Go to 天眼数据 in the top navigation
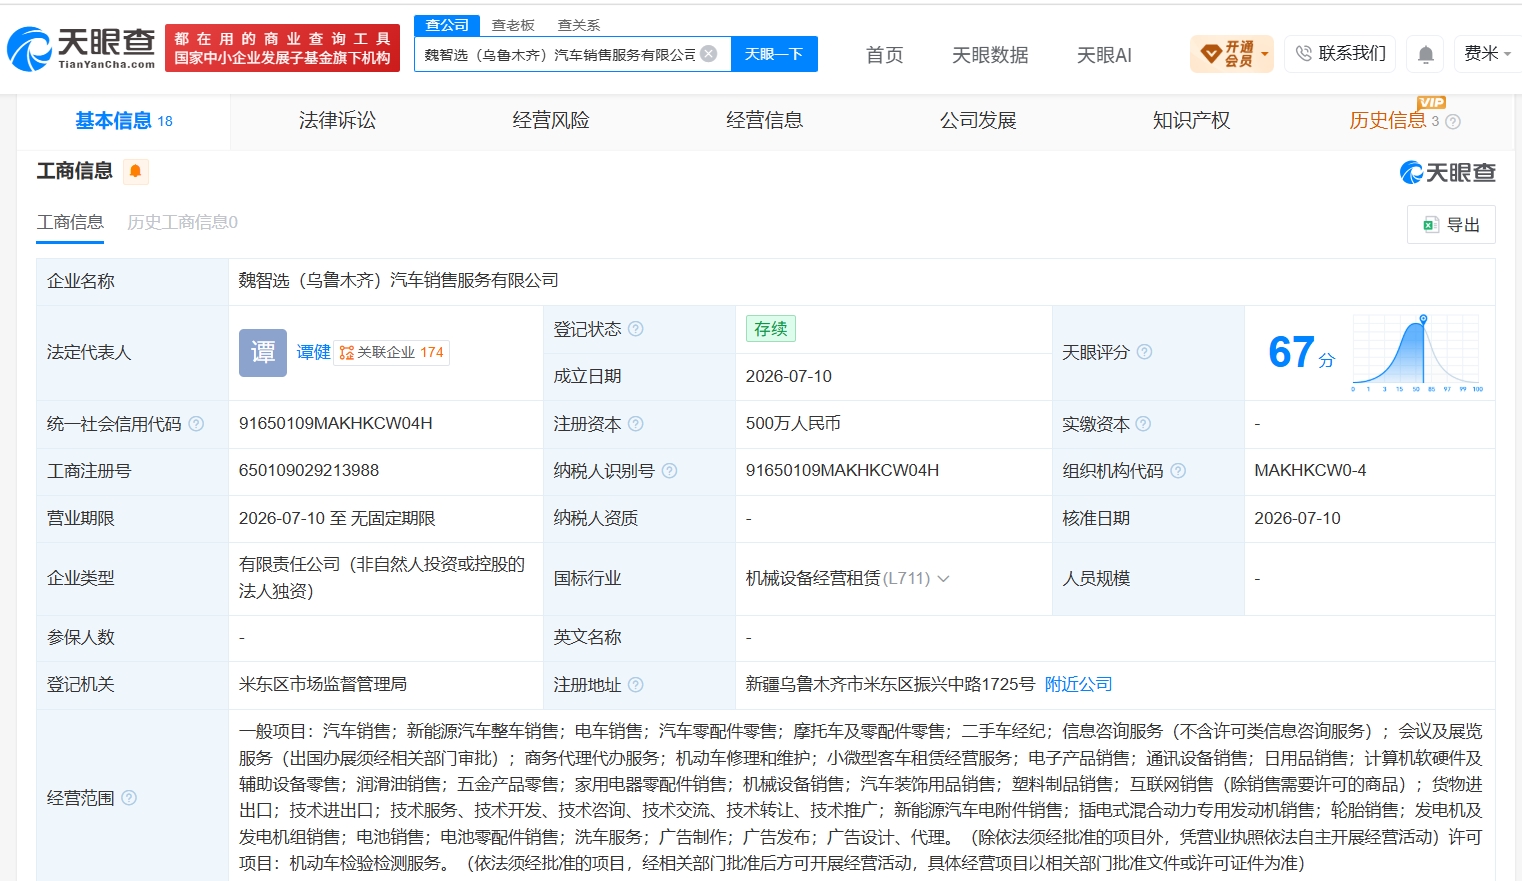The height and width of the screenshot is (881, 1522). click(990, 55)
